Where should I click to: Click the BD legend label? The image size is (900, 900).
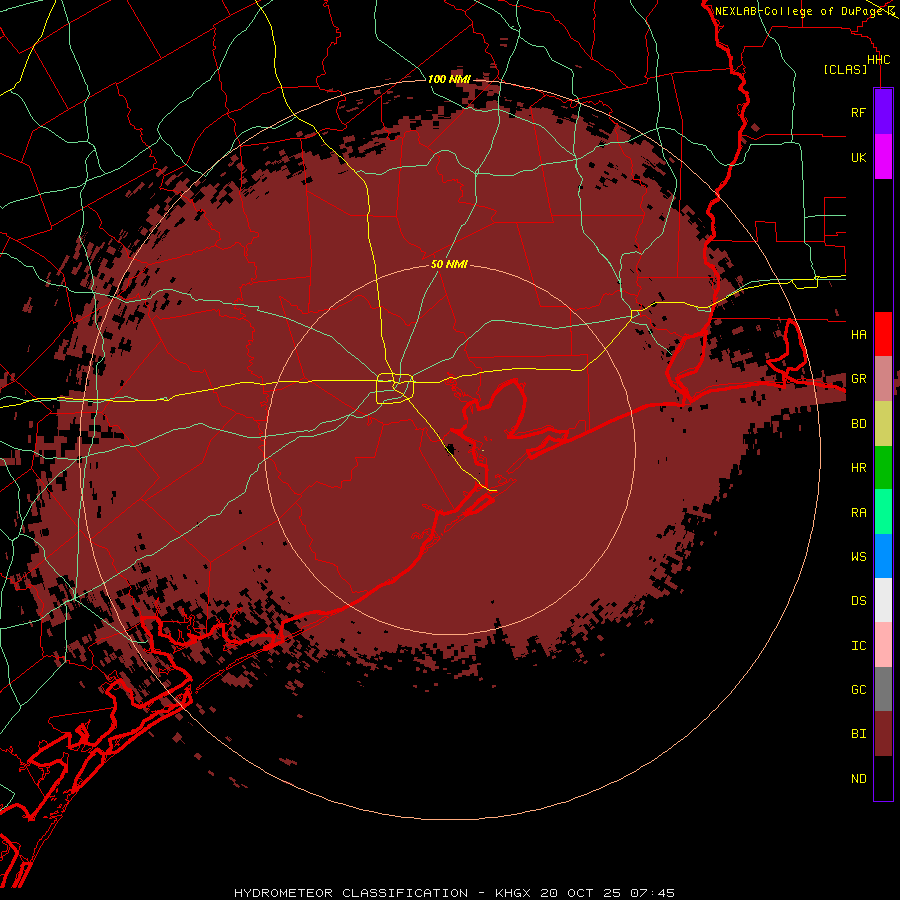(858, 424)
